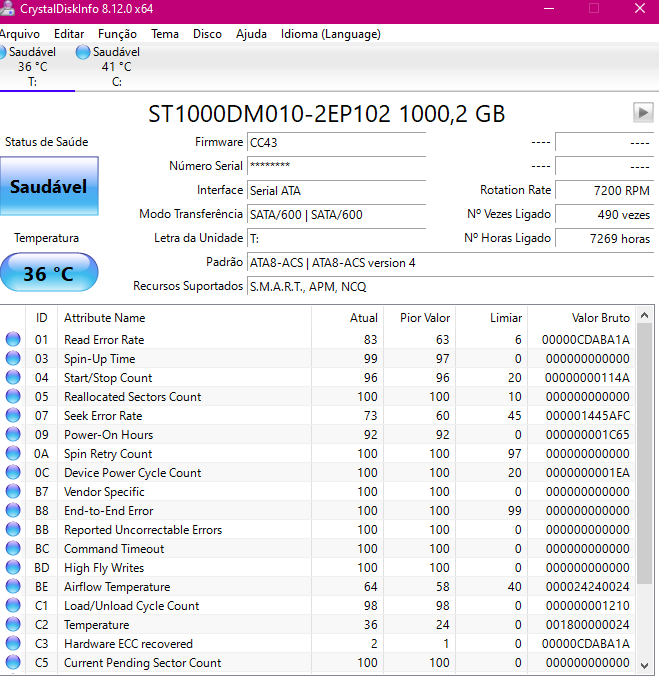Click the Recursos Suportados field
The width and height of the screenshot is (659, 684).
(450, 287)
